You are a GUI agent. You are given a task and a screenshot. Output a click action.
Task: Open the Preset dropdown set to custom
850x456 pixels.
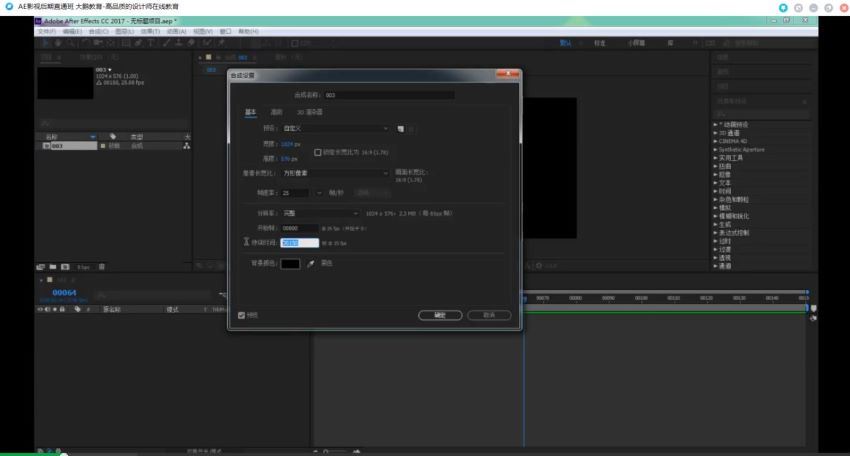328,129
